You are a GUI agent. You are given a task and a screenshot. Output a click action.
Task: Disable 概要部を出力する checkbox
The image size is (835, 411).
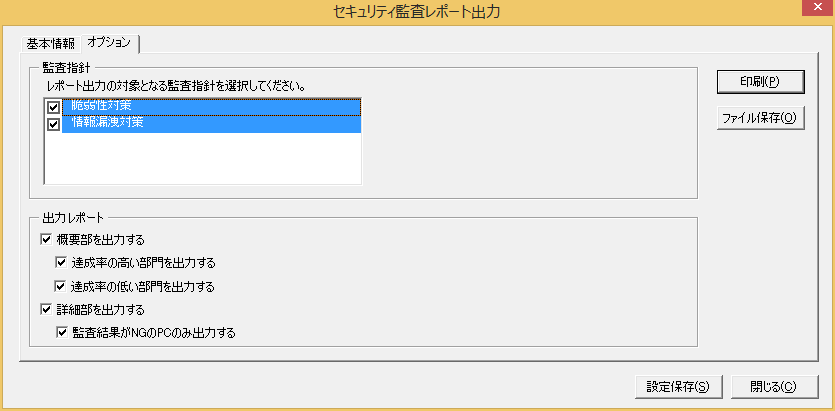click(x=46, y=240)
